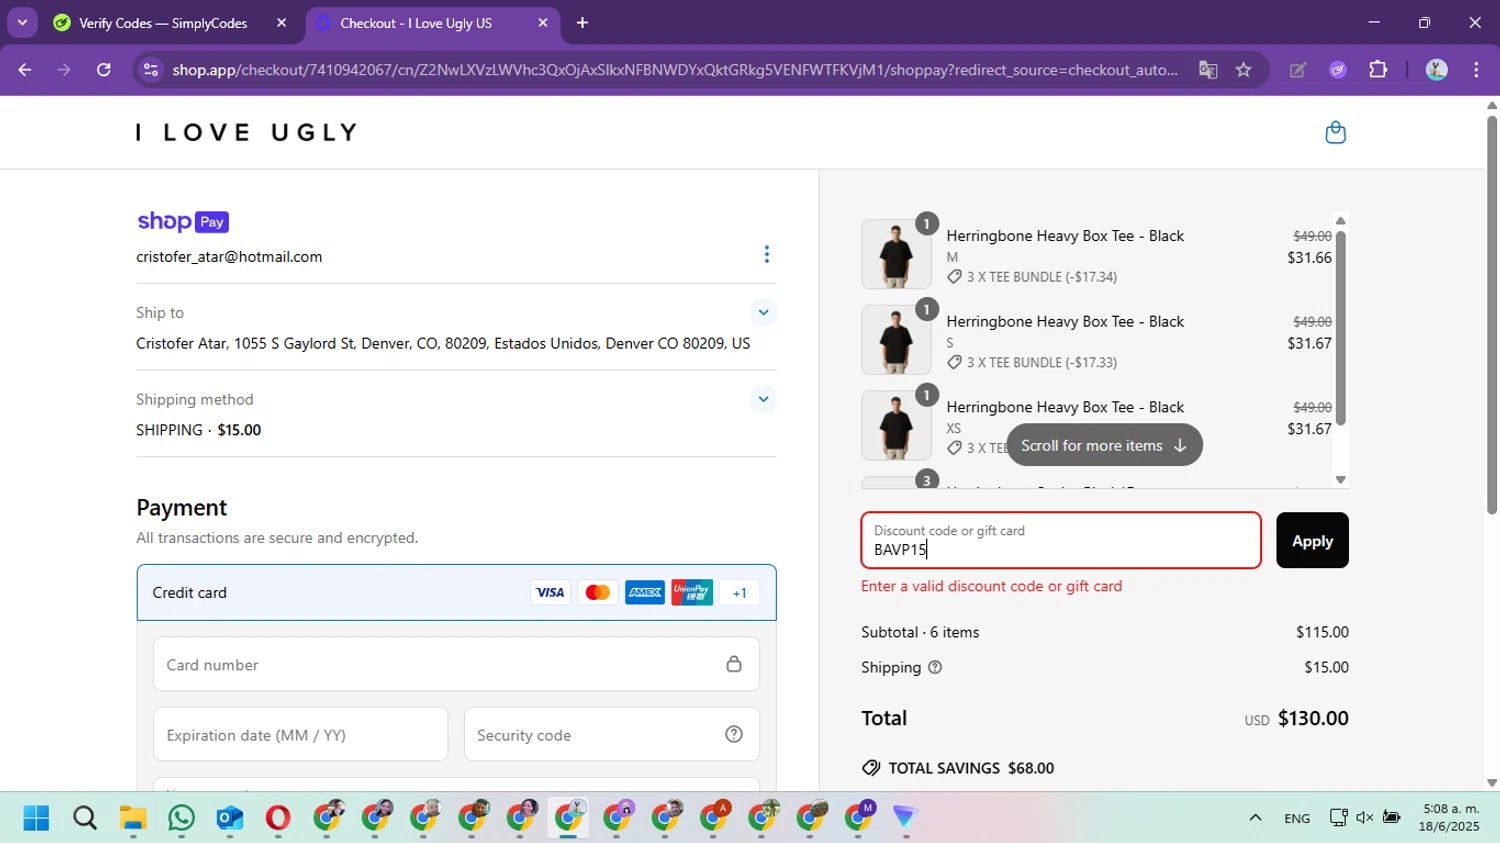The image size is (1500, 843).
Task: Focus the Card number field
Action: point(456,664)
